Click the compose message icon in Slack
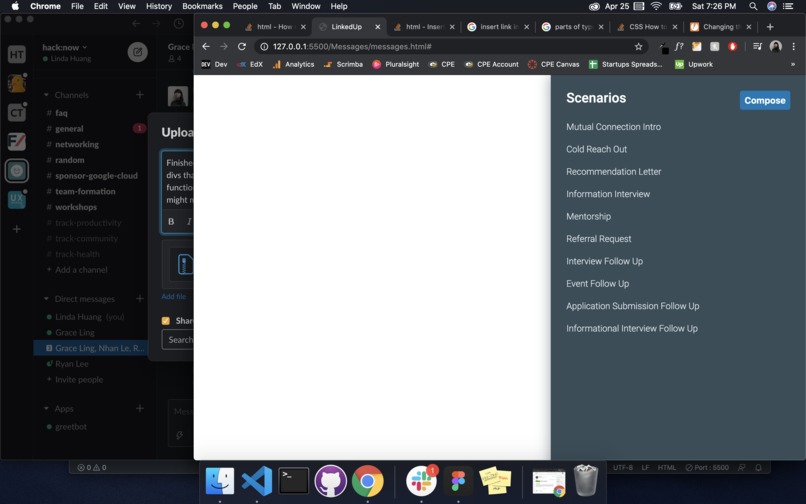 pos(137,52)
